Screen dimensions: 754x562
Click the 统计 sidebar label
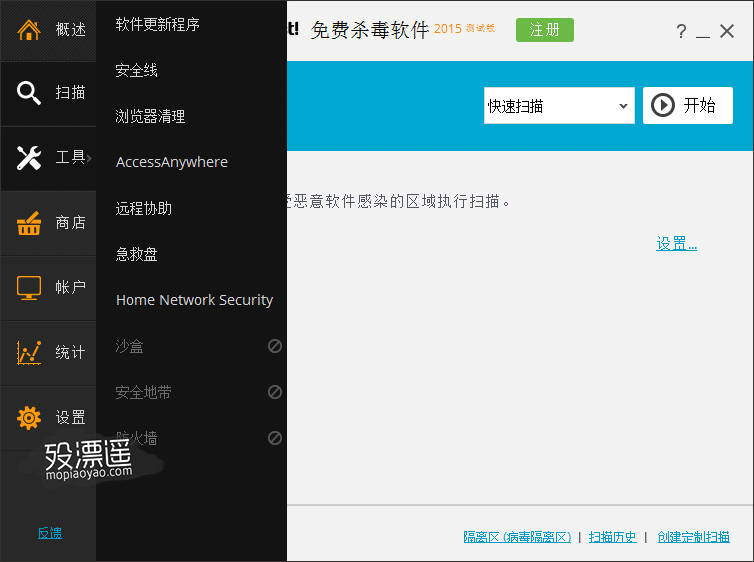click(70, 352)
